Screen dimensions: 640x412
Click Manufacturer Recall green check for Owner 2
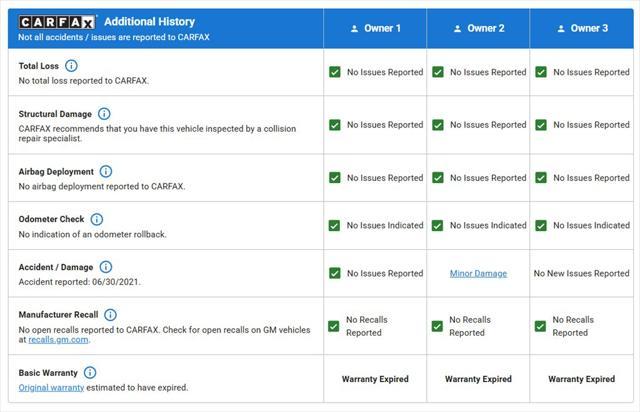click(437, 326)
